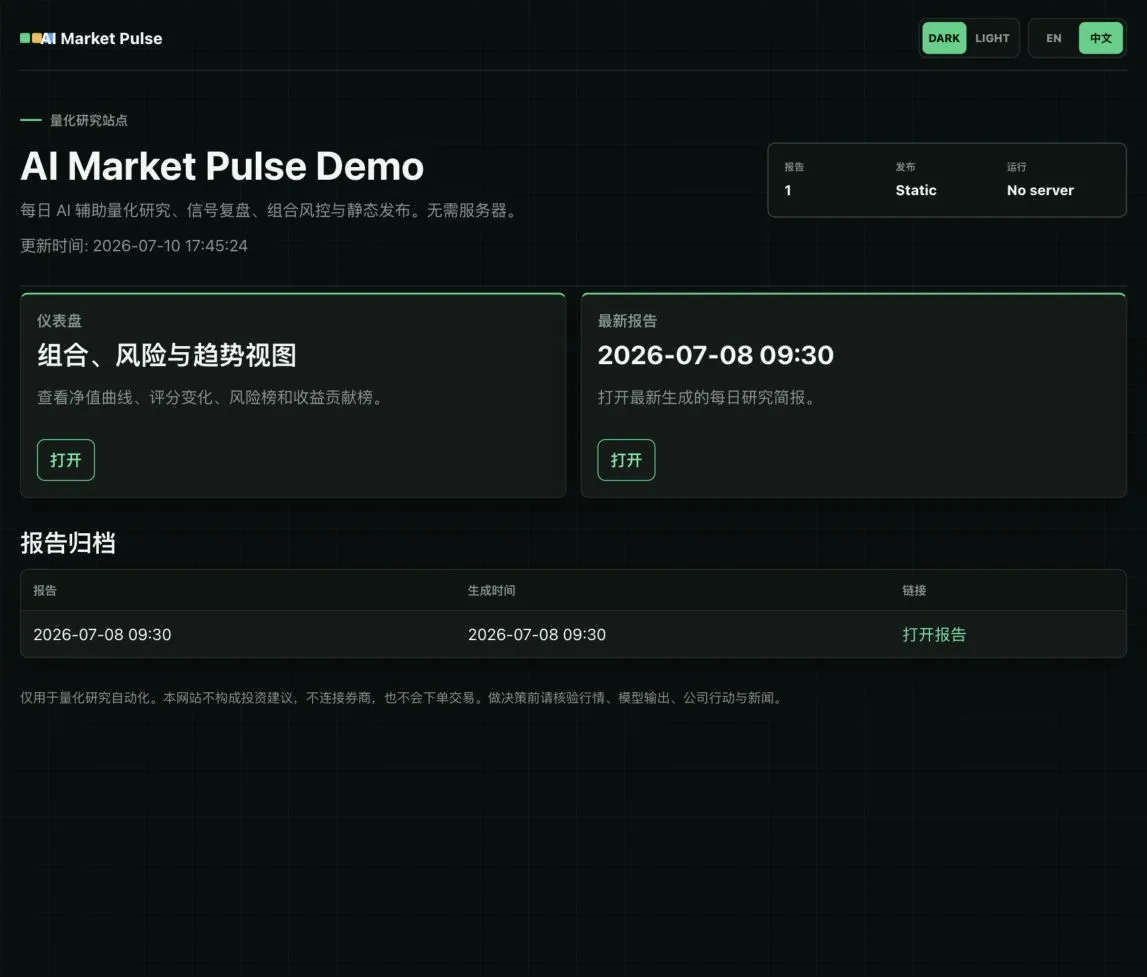The width and height of the screenshot is (1147, 977).
Task: Click the AI Market Pulse Demo main title
Action: [x=222, y=166]
